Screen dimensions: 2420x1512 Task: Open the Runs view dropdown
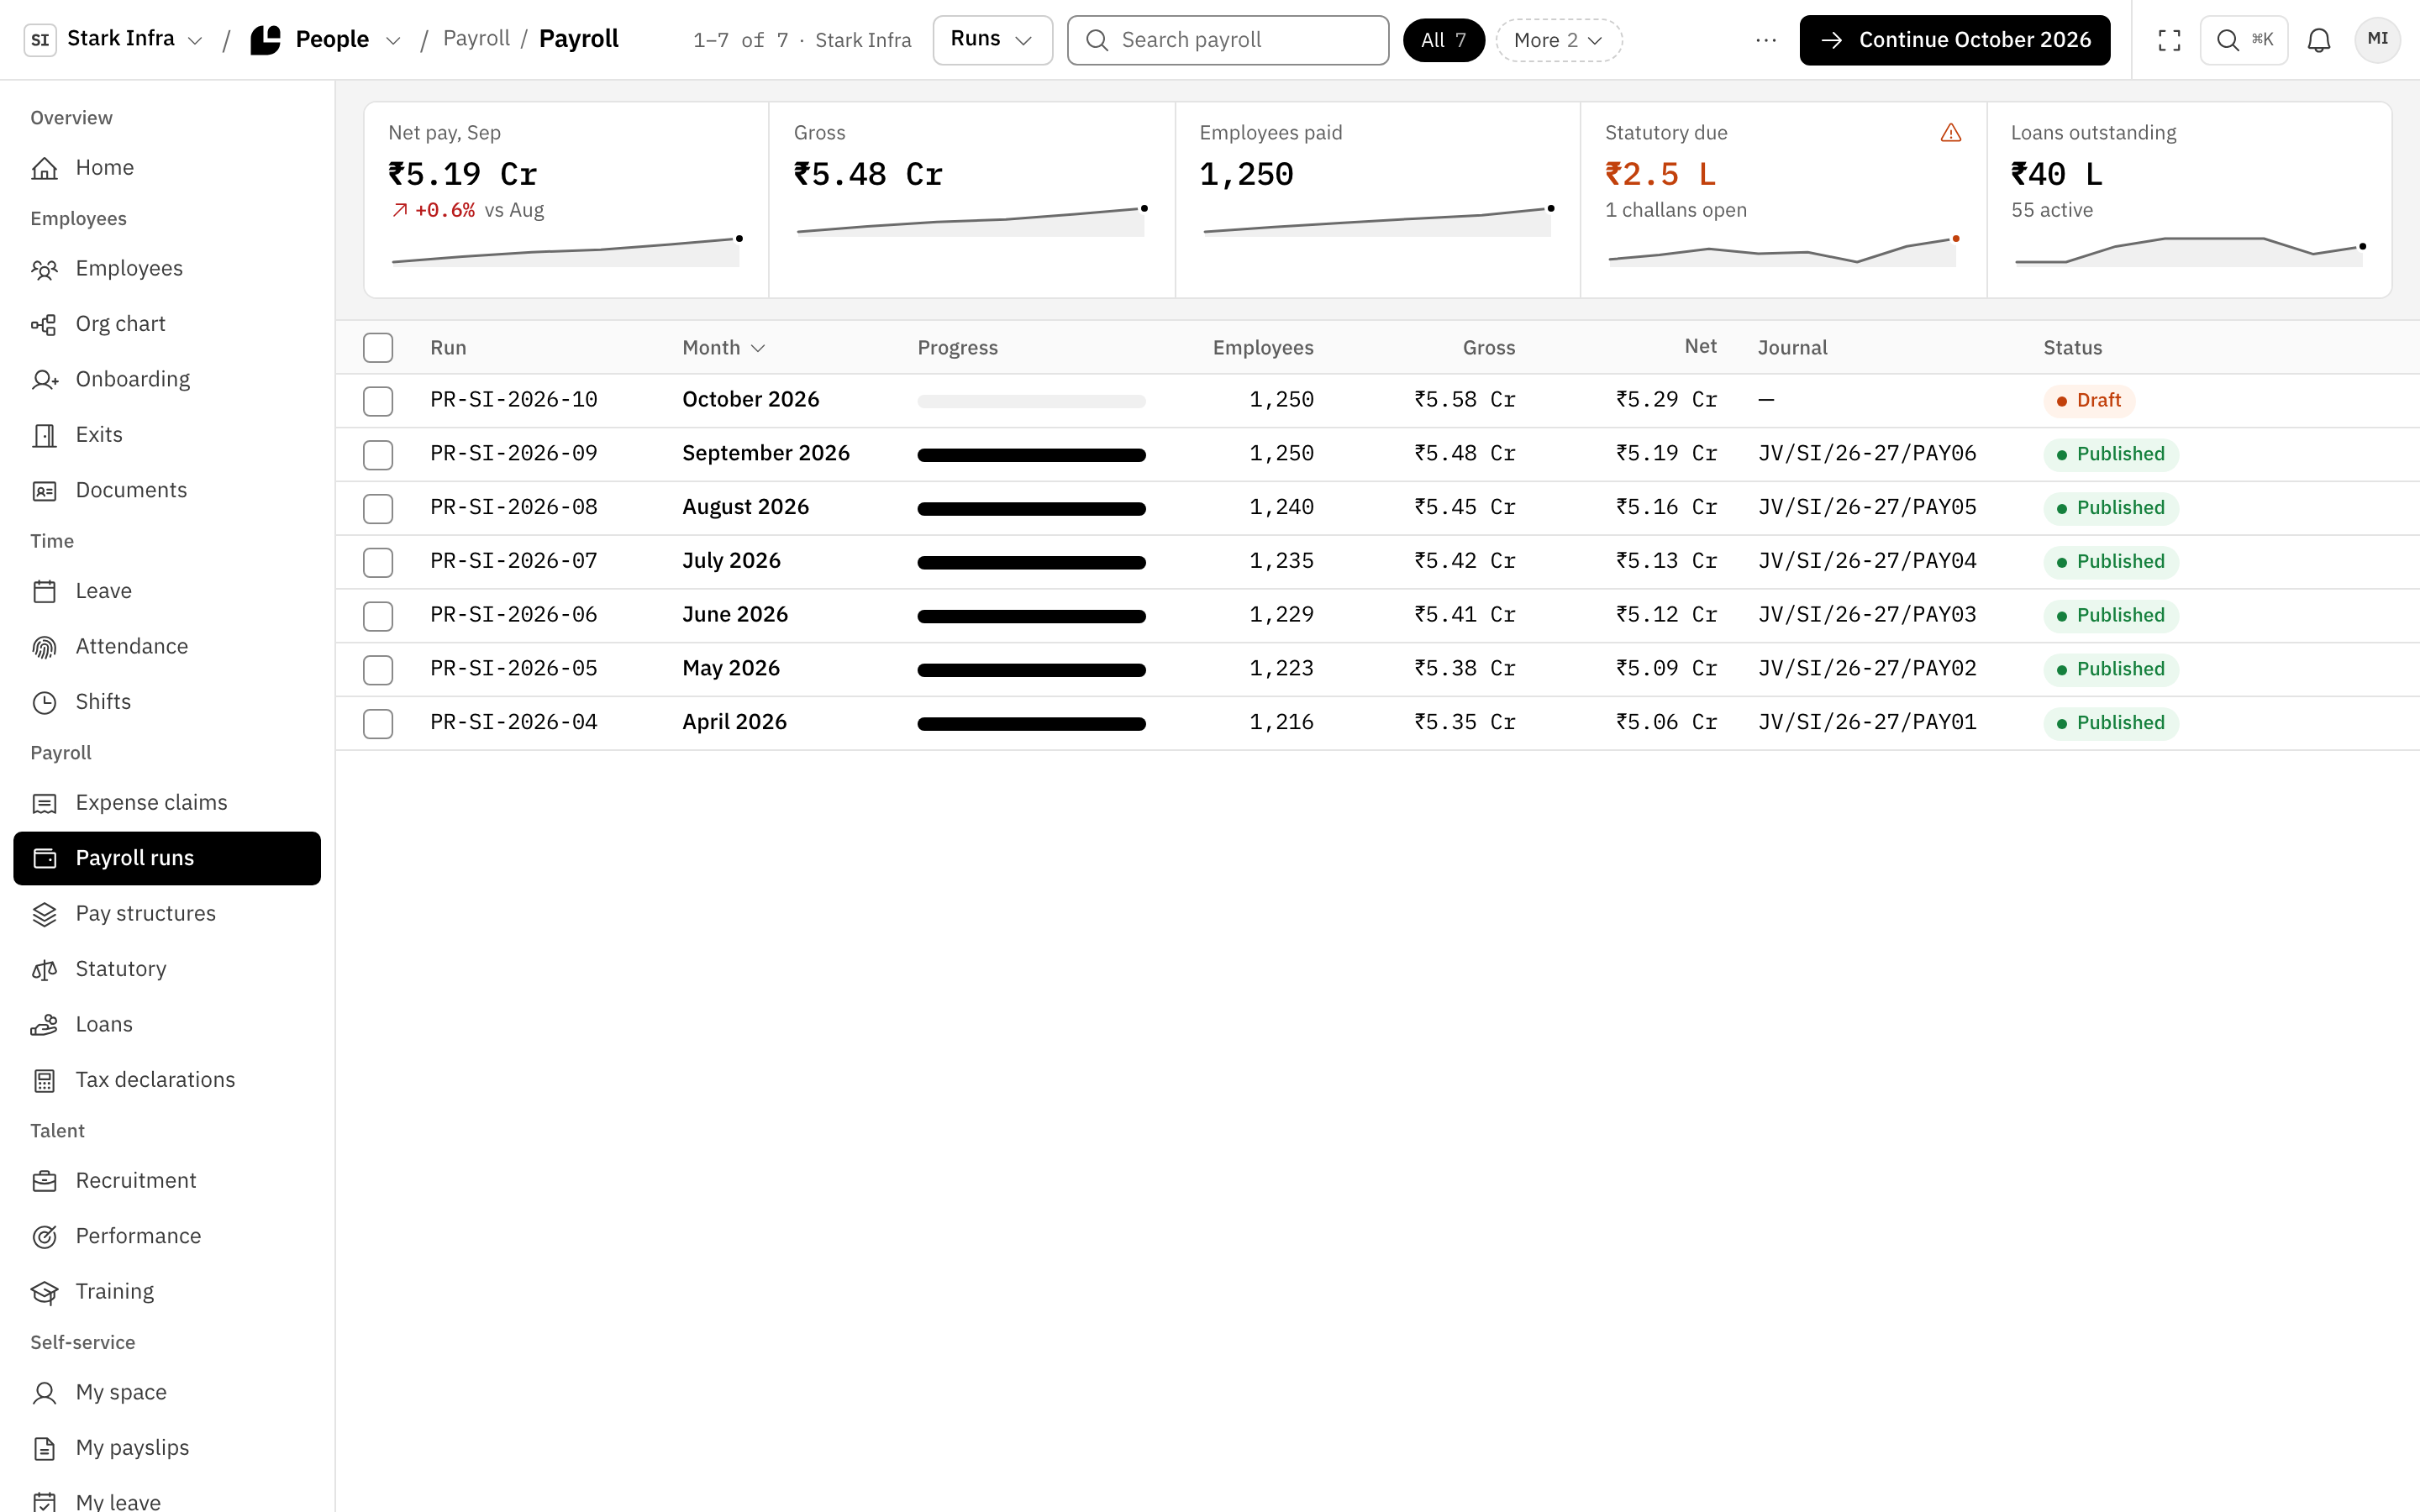pyautogui.click(x=992, y=40)
